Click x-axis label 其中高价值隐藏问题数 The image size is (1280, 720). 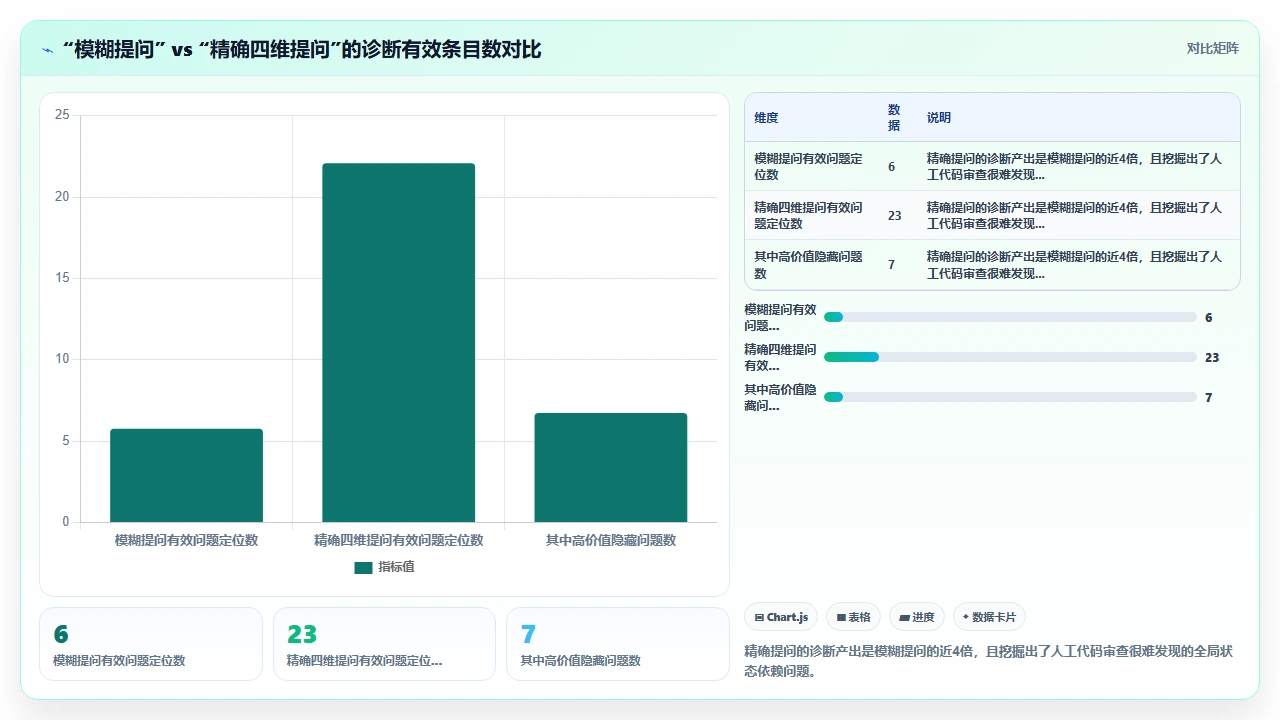pyautogui.click(x=610, y=540)
